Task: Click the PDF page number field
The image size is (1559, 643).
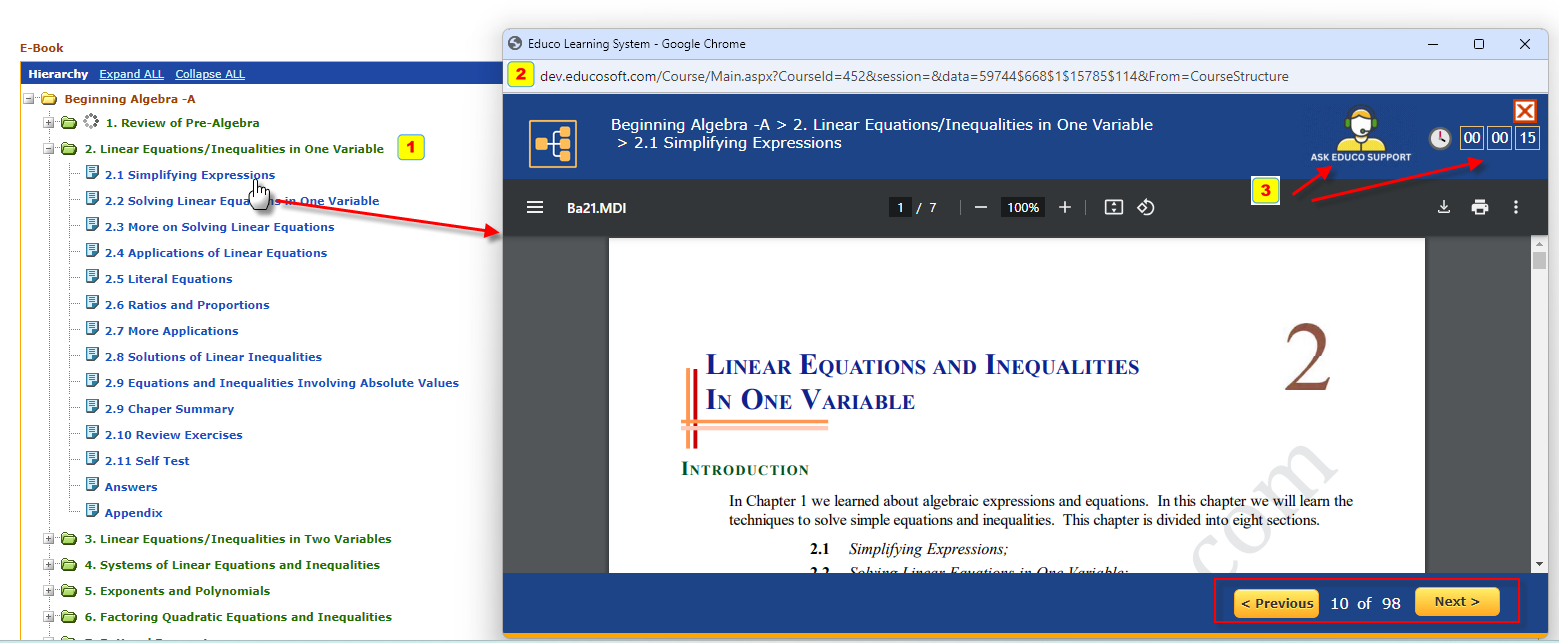Action: [900, 207]
